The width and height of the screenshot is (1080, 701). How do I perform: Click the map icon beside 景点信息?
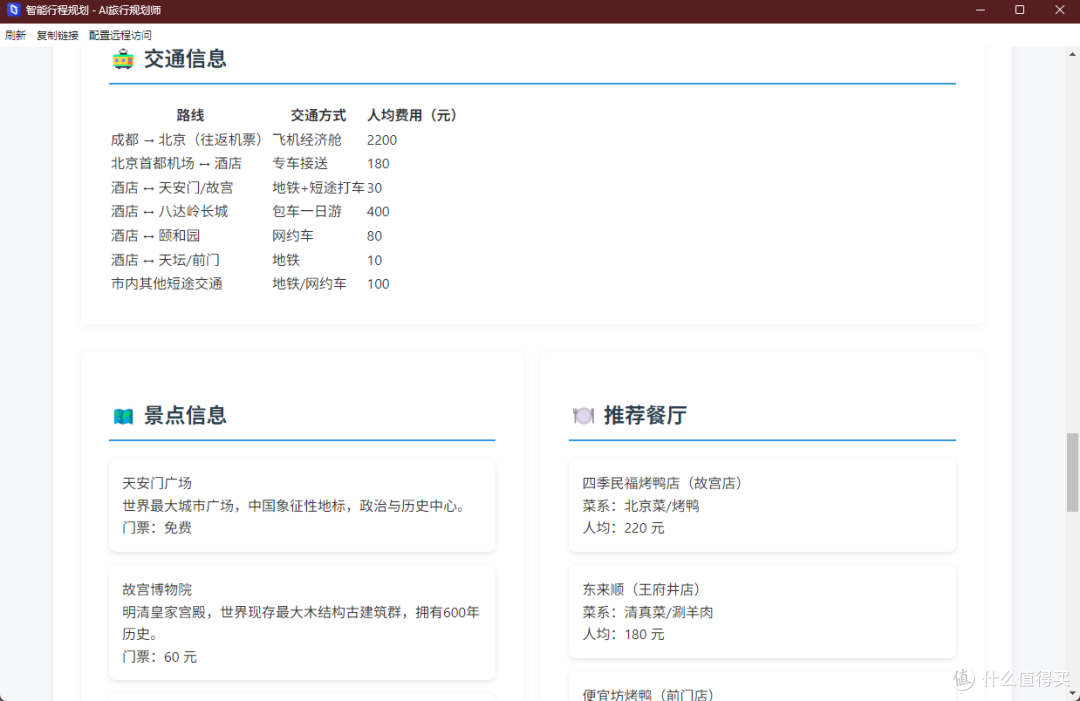click(123, 416)
